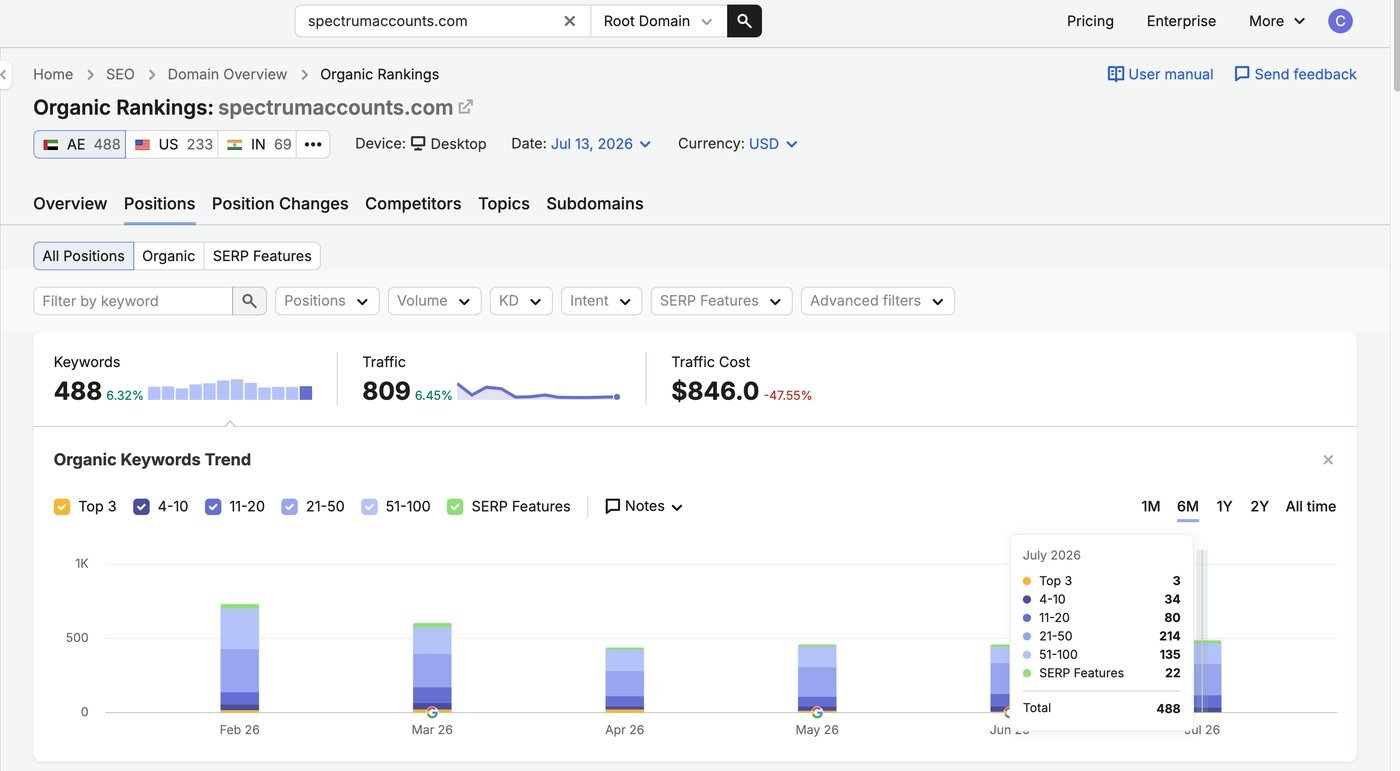Click the Keywords mini bar chart

click(230, 390)
